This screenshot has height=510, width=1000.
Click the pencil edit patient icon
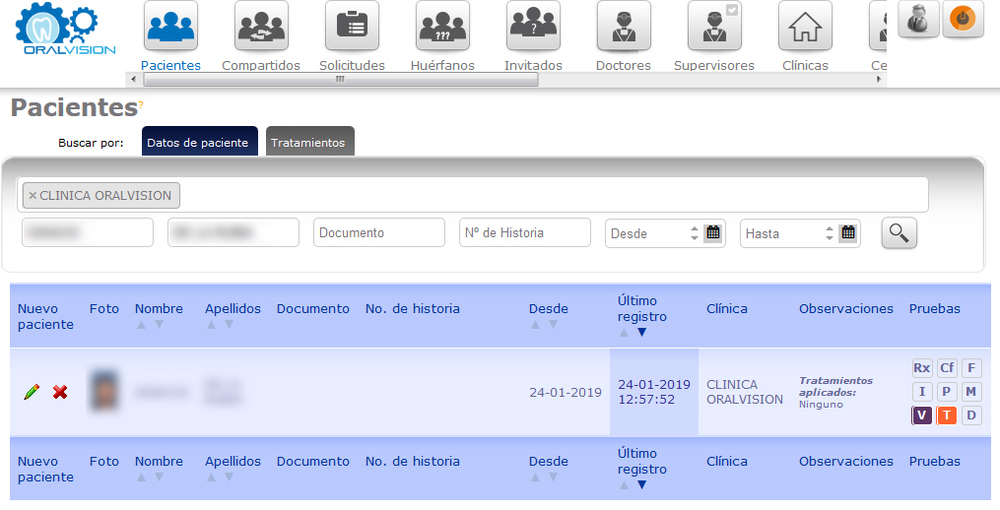click(32, 392)
